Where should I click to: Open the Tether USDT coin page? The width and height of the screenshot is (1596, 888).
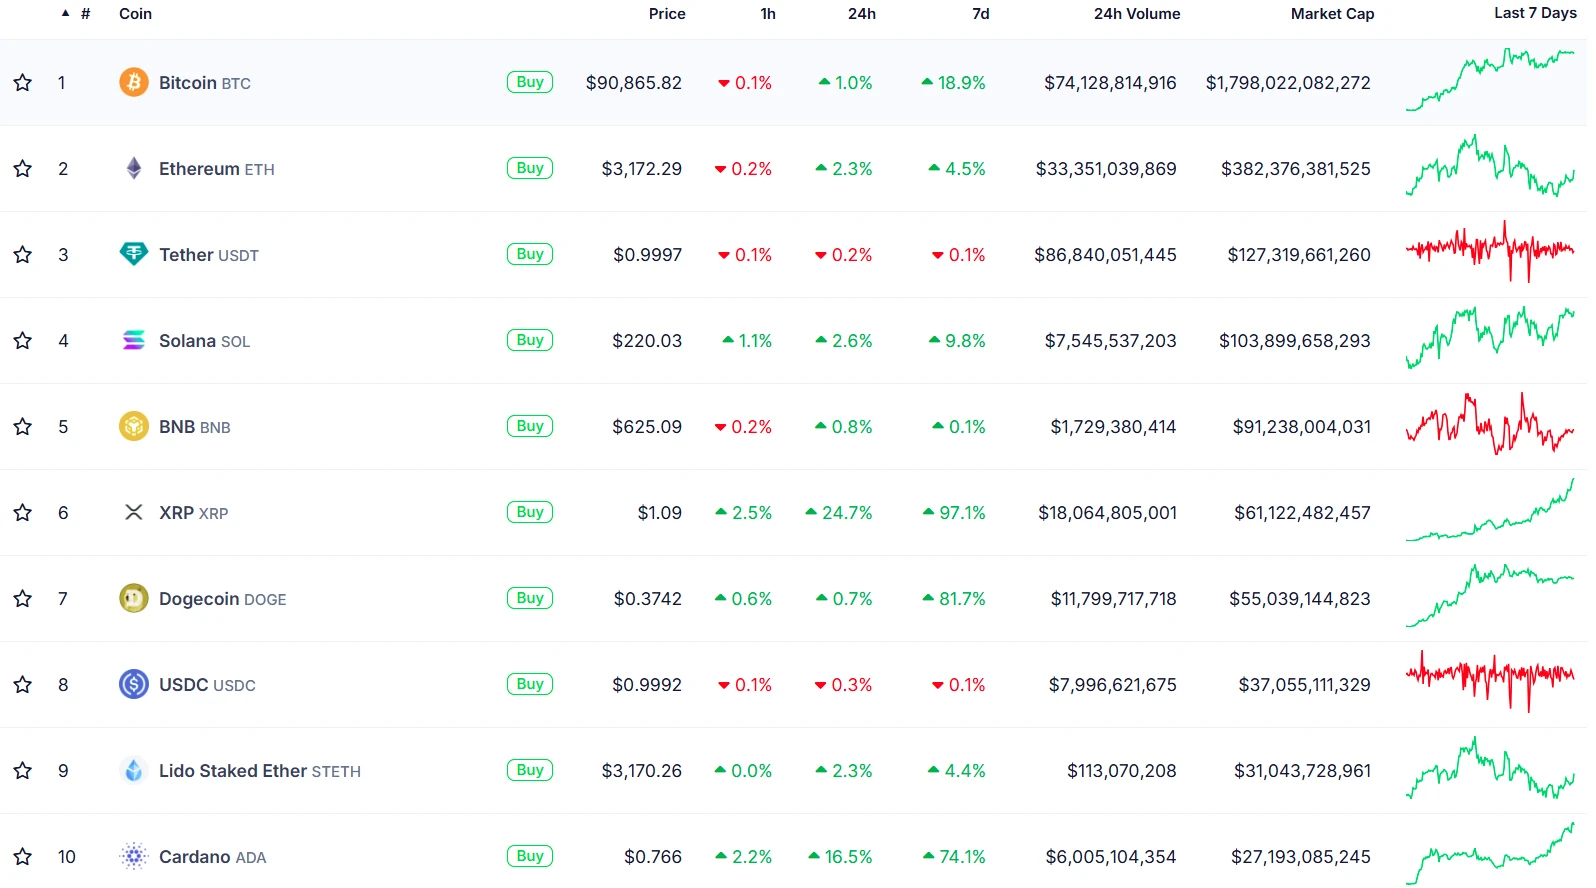(209, 255)
